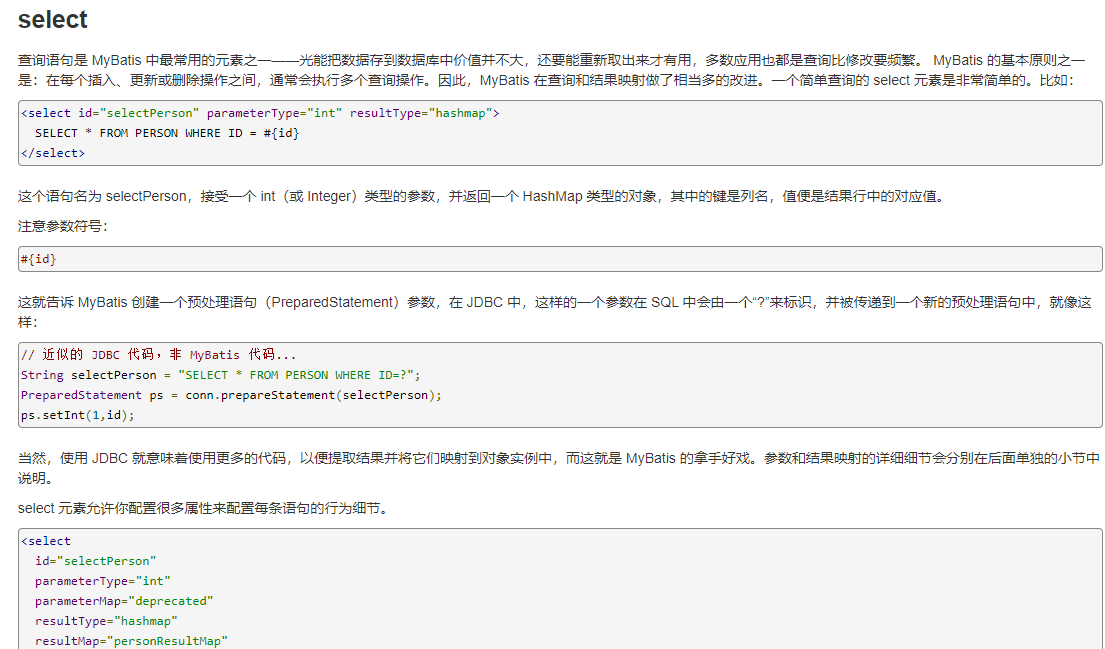Click the ps.setInt(1,id); code line

coord(78,415)
